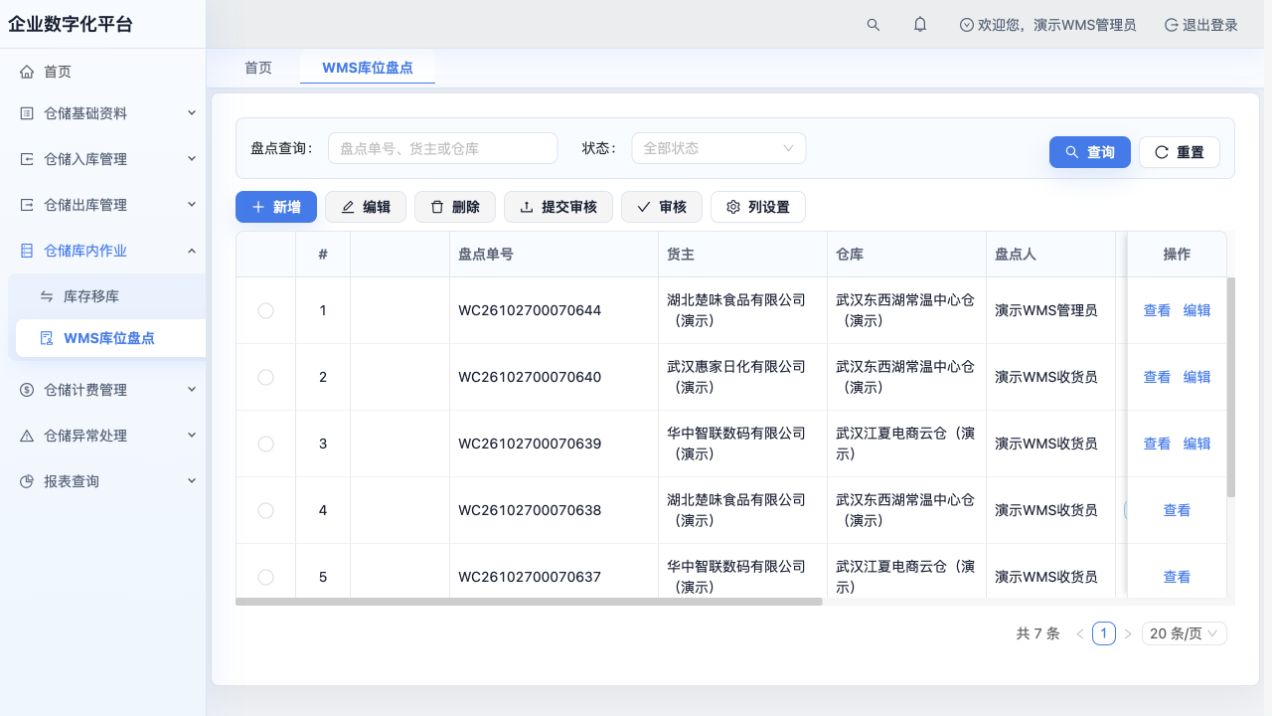
Task: Click the 库存移库 transfer arrows icon
Action: tap(47, 297)
